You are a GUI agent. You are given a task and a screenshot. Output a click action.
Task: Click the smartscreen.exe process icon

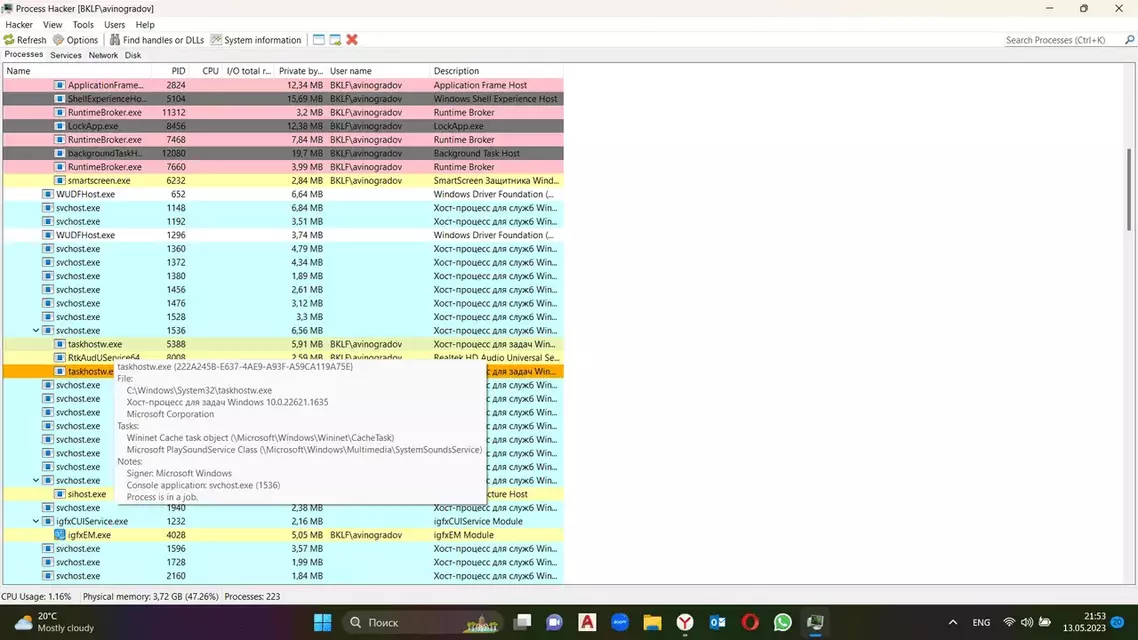(60, 181)
